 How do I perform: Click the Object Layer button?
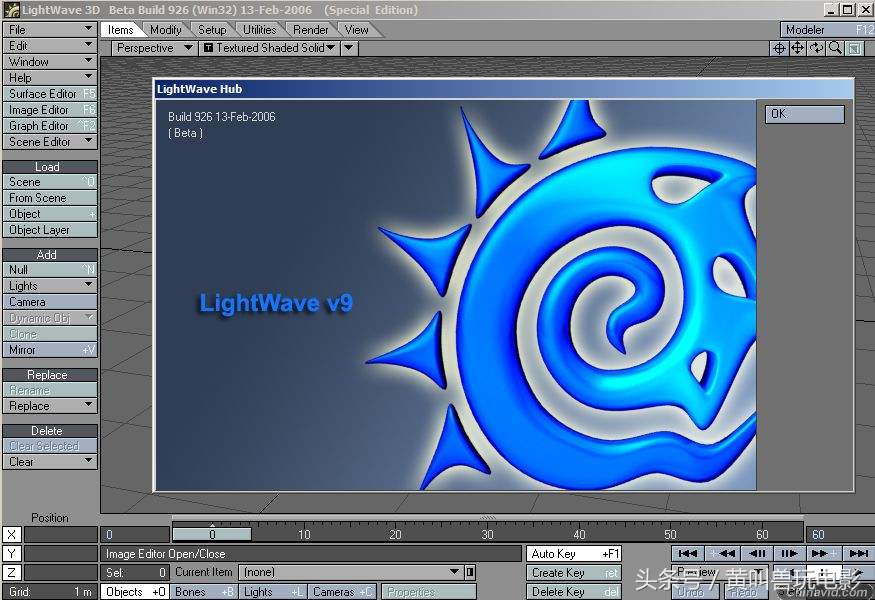point(50,230)
